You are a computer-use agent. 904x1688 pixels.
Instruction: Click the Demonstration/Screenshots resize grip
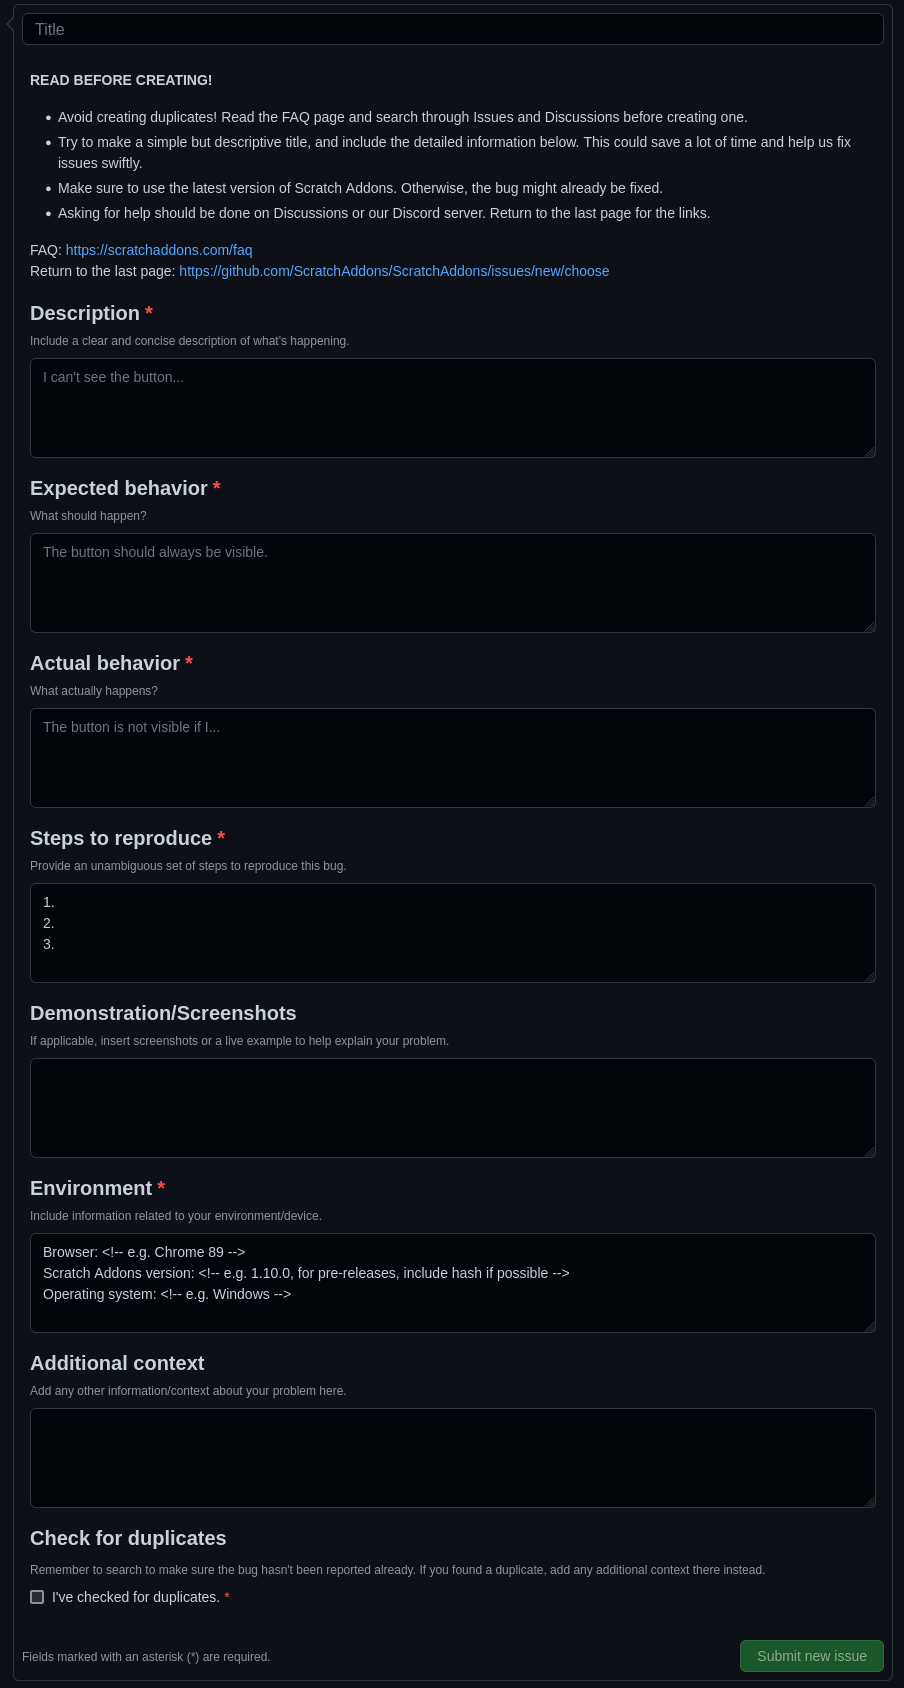click(869, 1152)
